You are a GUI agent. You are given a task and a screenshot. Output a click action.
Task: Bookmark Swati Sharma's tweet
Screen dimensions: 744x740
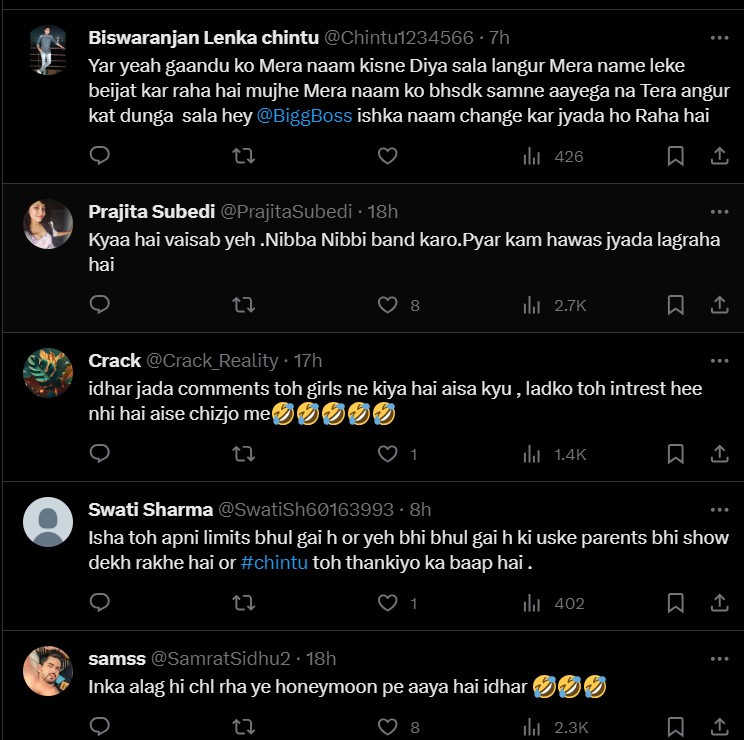(x=675, y=603)
